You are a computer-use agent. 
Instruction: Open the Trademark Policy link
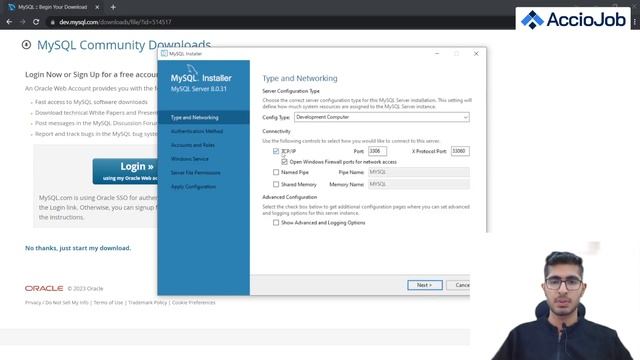point(148,302)
